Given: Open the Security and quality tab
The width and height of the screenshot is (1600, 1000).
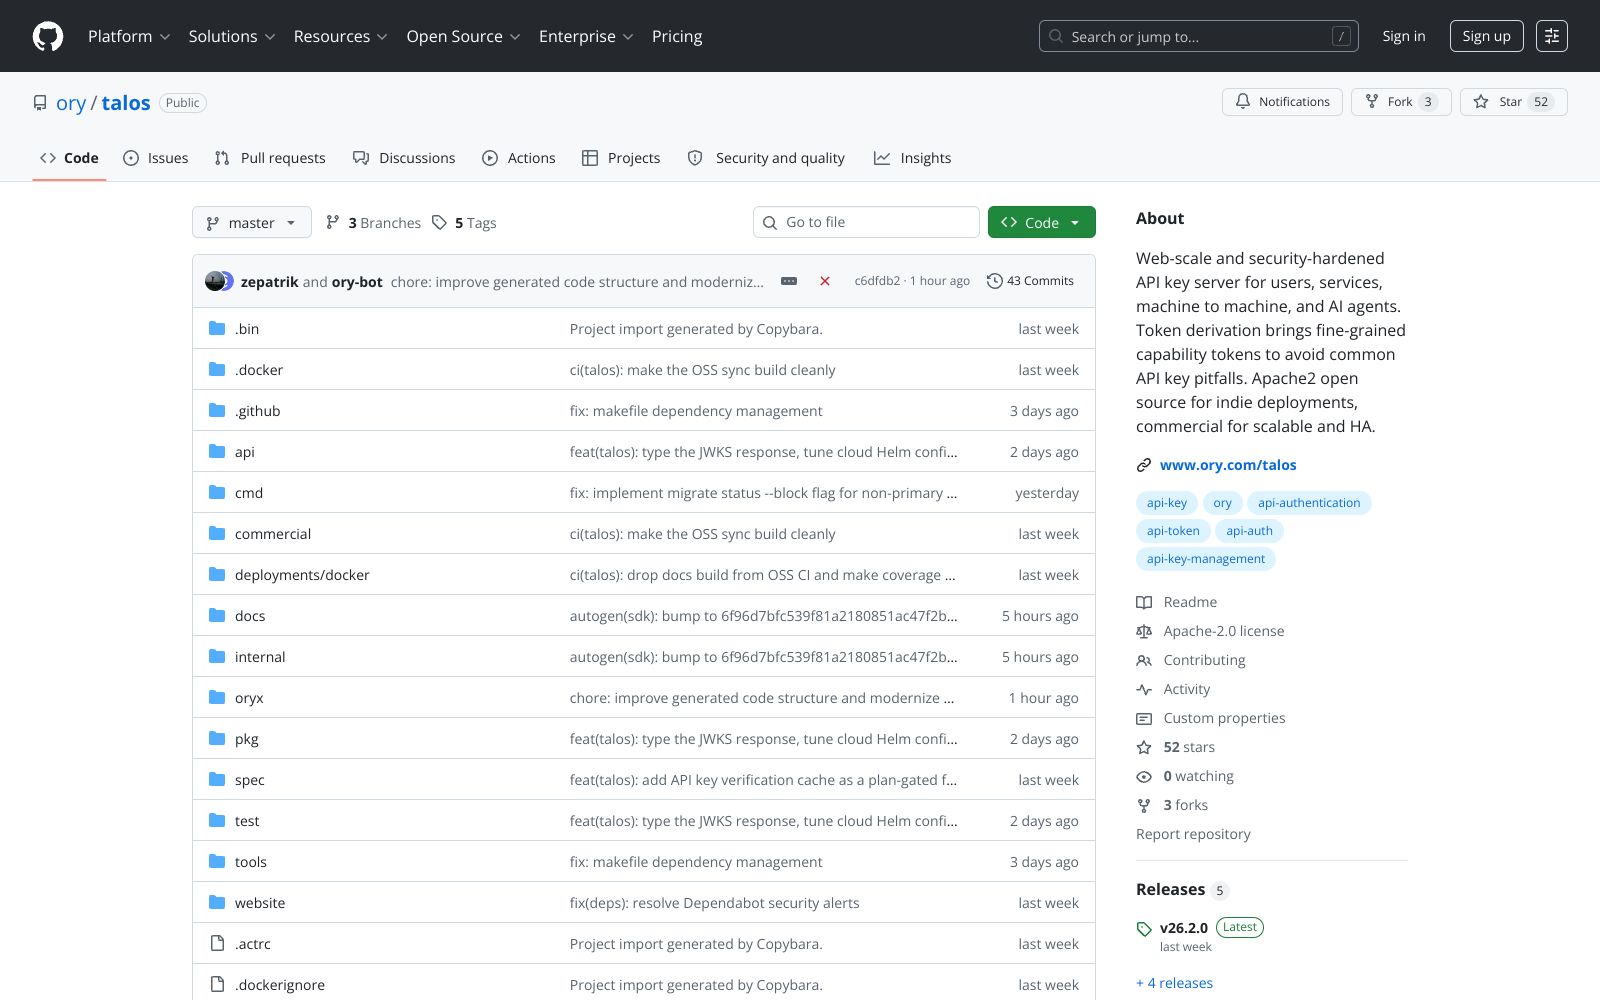Looking at the screenshot, I should 766,158.
